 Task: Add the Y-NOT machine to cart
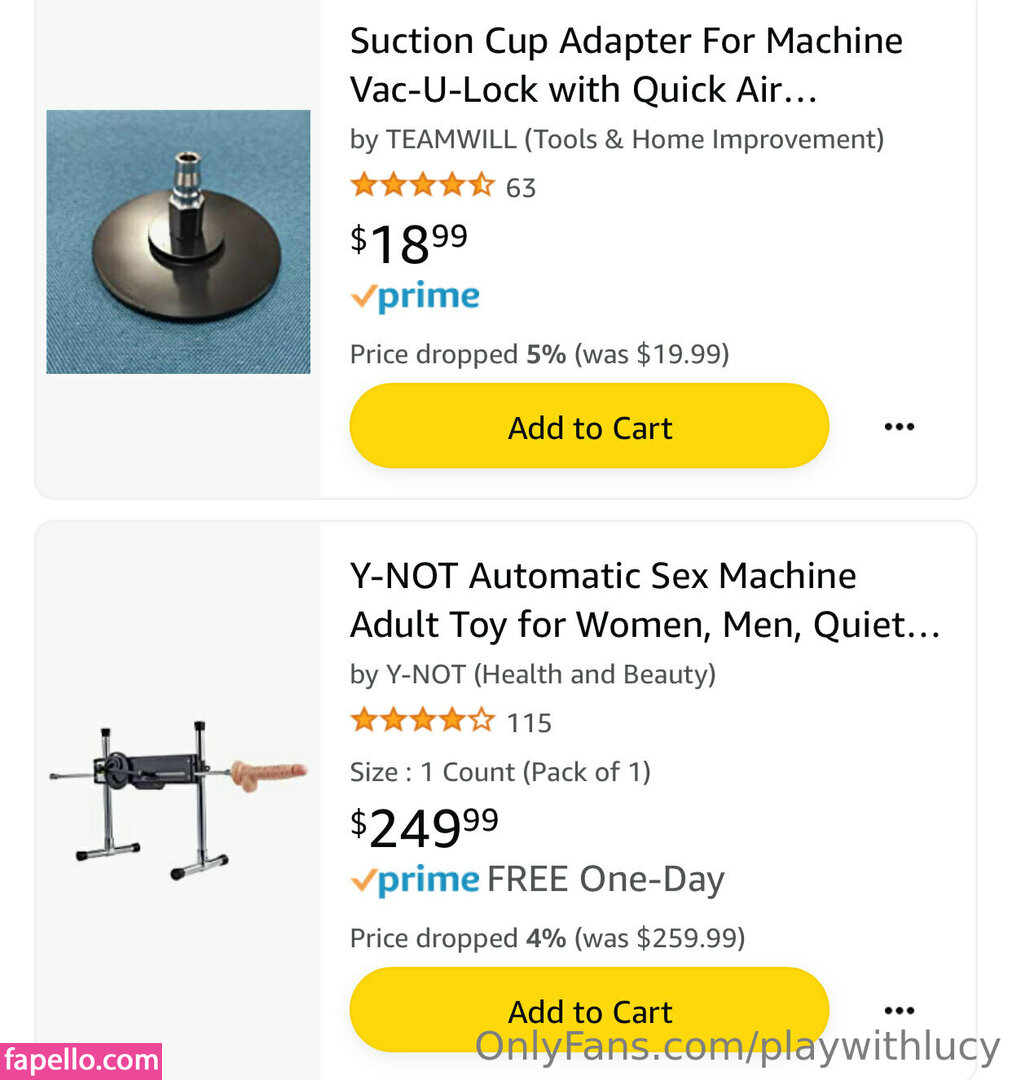[589, 1010]
